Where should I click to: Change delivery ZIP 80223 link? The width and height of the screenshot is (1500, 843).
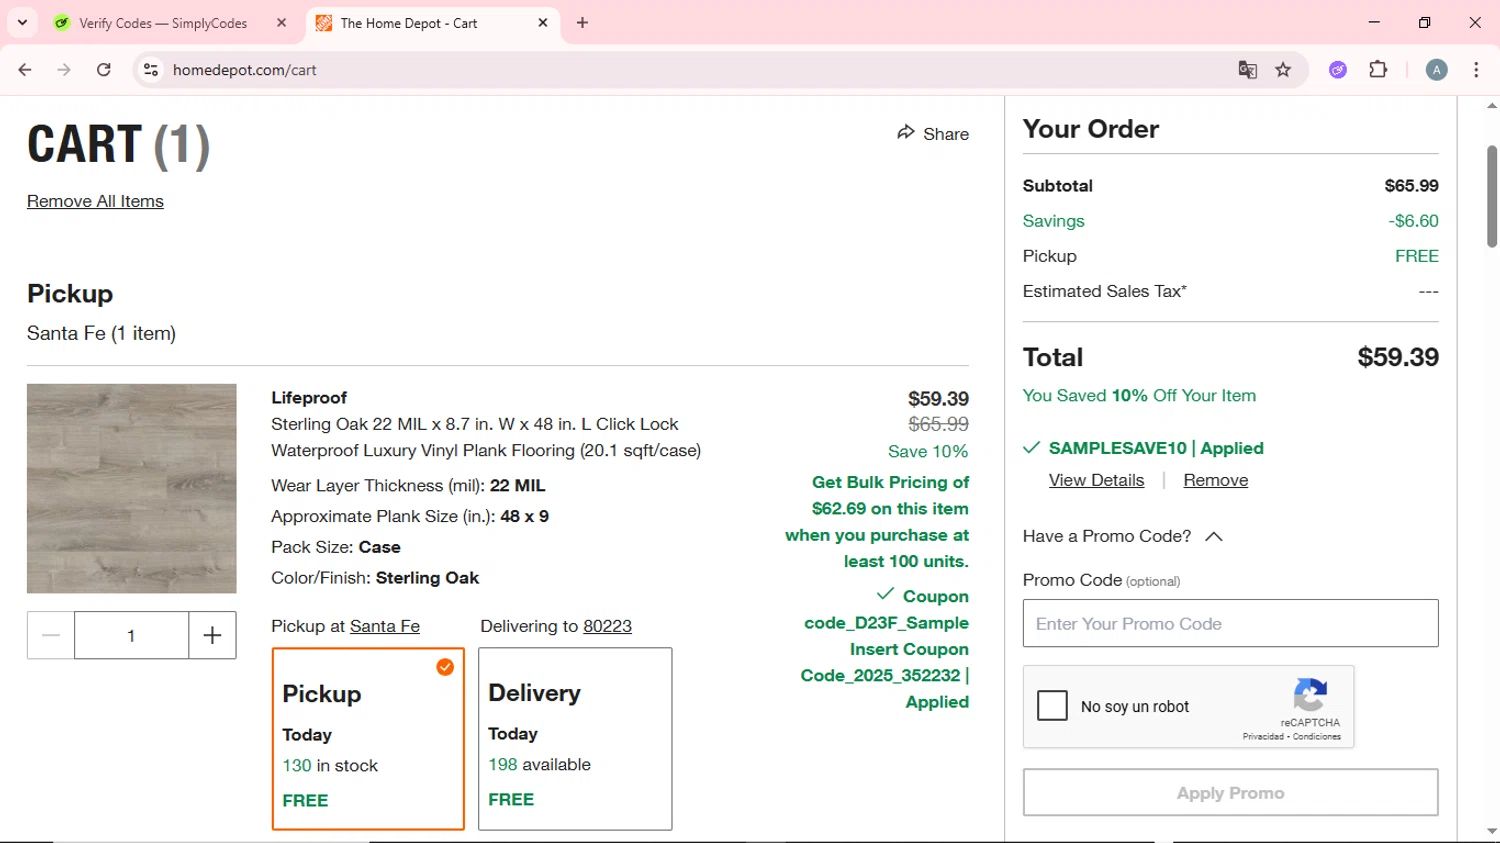607,626
